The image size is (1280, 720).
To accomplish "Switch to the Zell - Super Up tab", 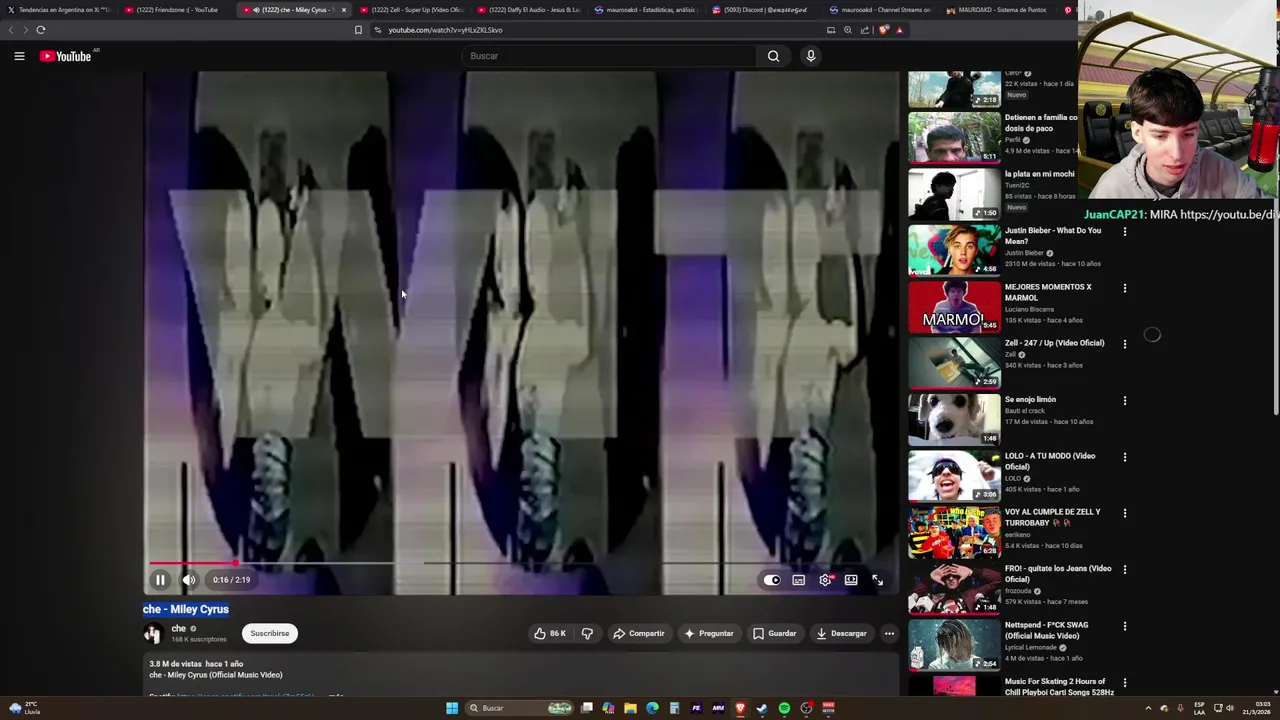I will [x=412, y=10].
